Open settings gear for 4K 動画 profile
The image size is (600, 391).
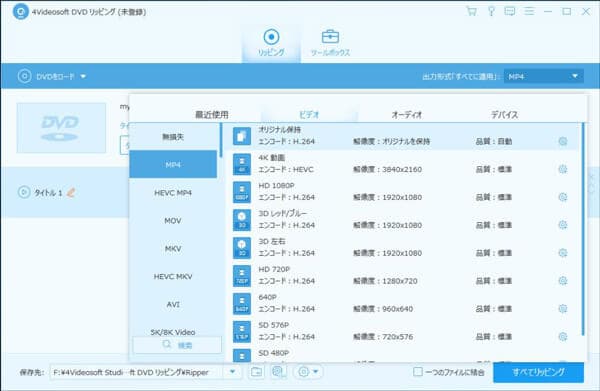coord(562,169)
